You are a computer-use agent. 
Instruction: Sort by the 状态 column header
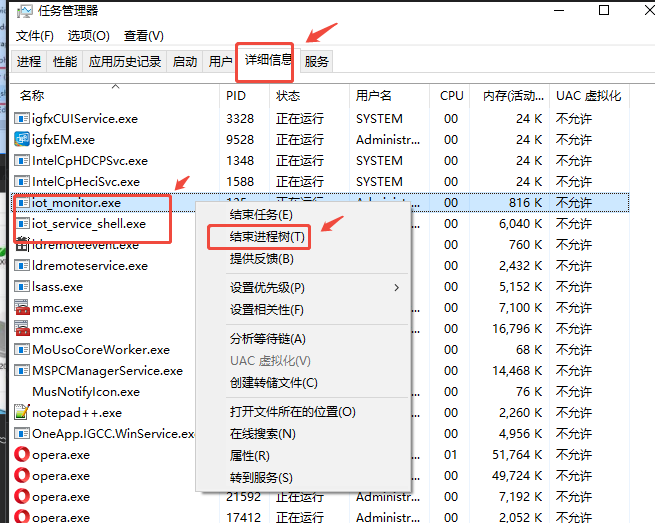310,96
